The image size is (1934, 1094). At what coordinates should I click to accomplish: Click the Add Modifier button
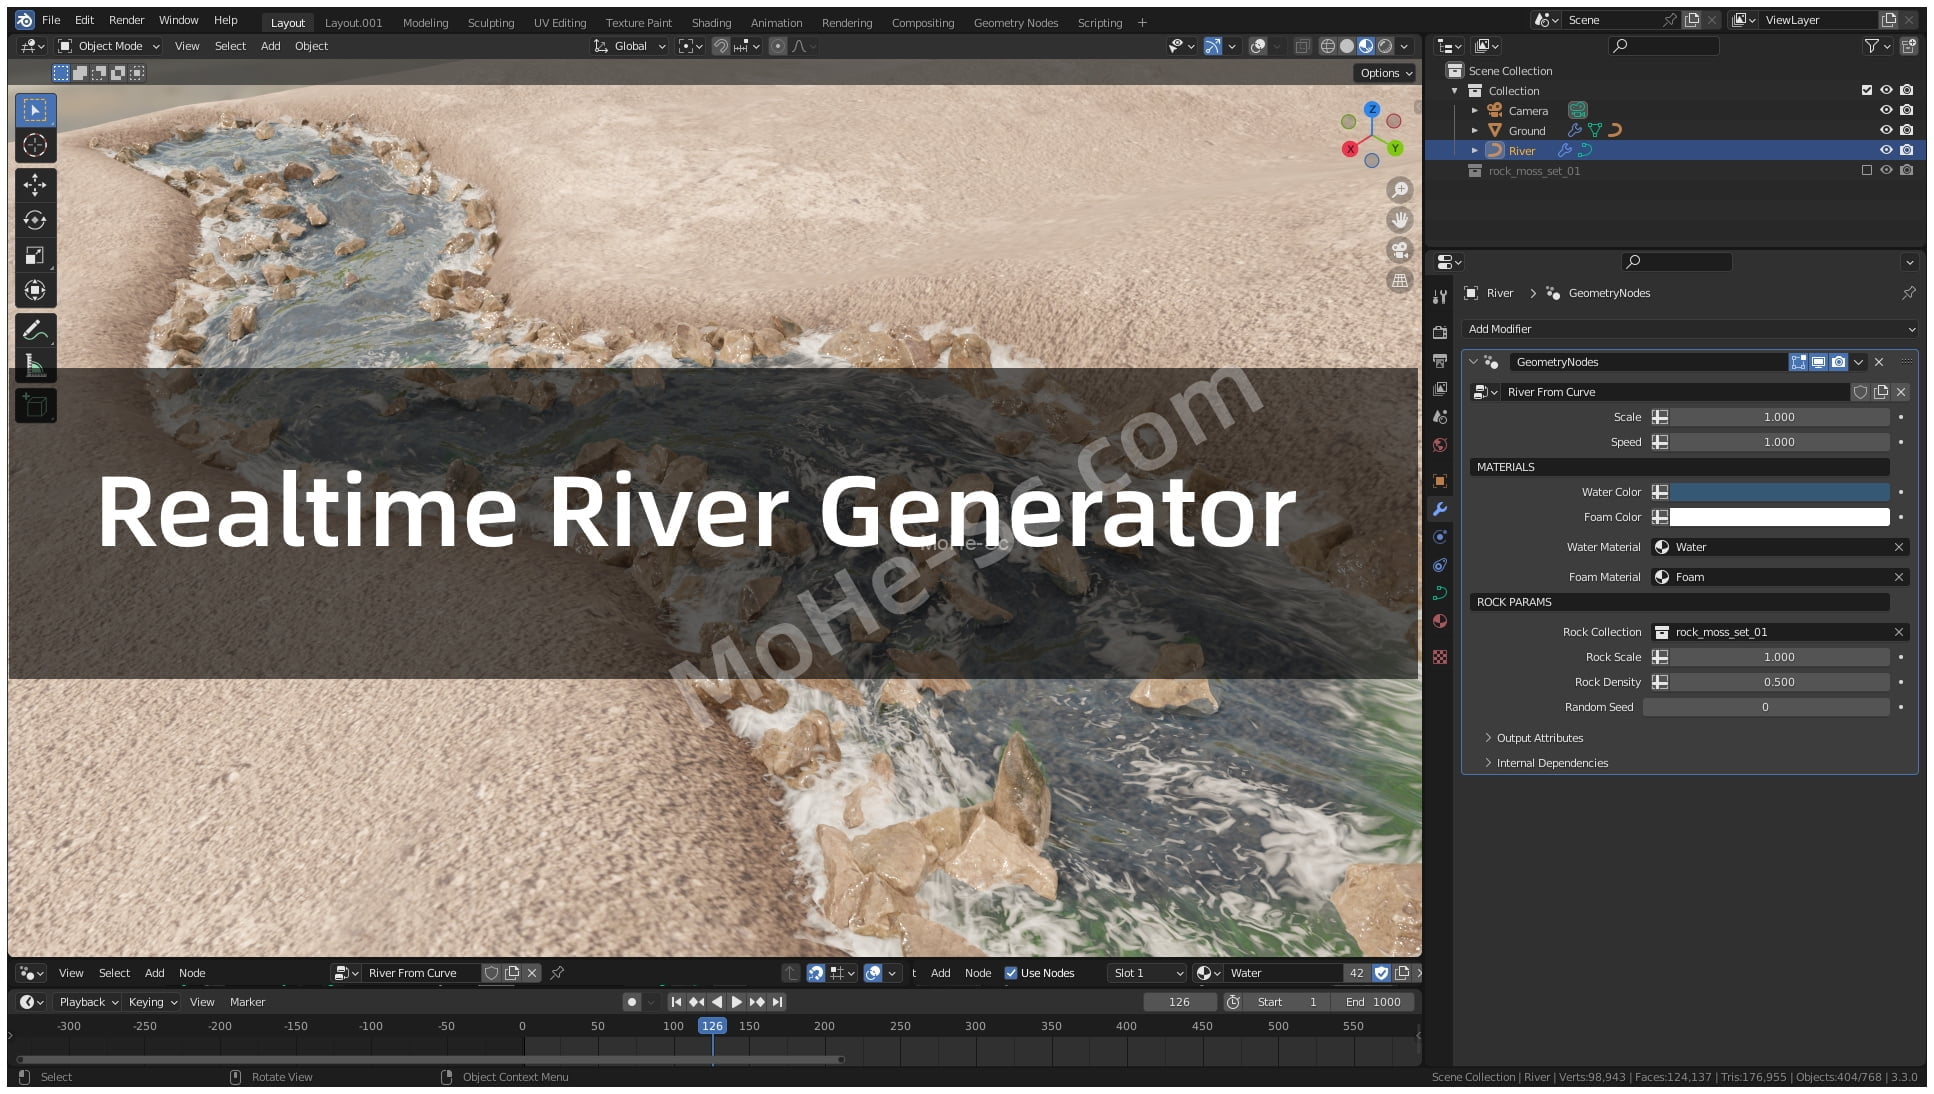point(1689,329)
